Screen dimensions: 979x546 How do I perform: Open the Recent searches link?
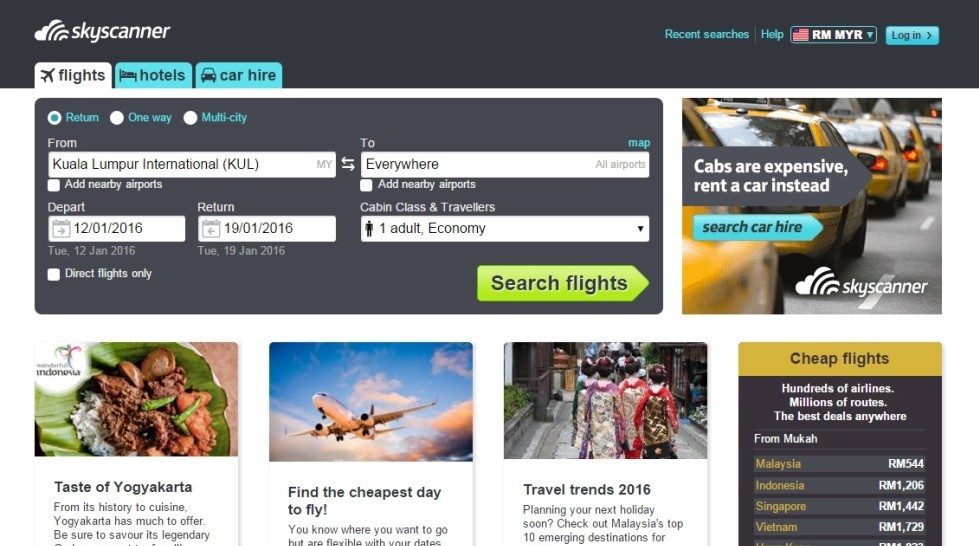706,34
